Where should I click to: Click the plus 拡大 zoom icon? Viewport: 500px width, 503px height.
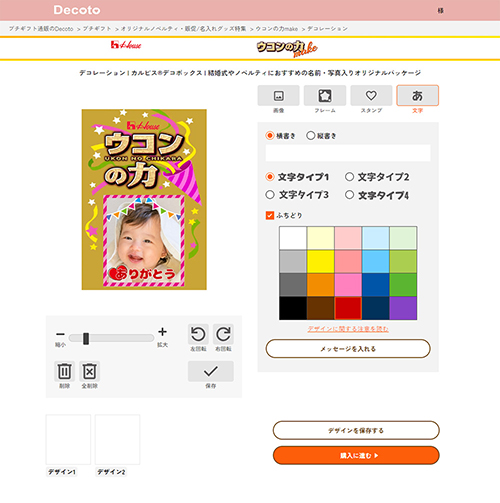click(162, 332)
